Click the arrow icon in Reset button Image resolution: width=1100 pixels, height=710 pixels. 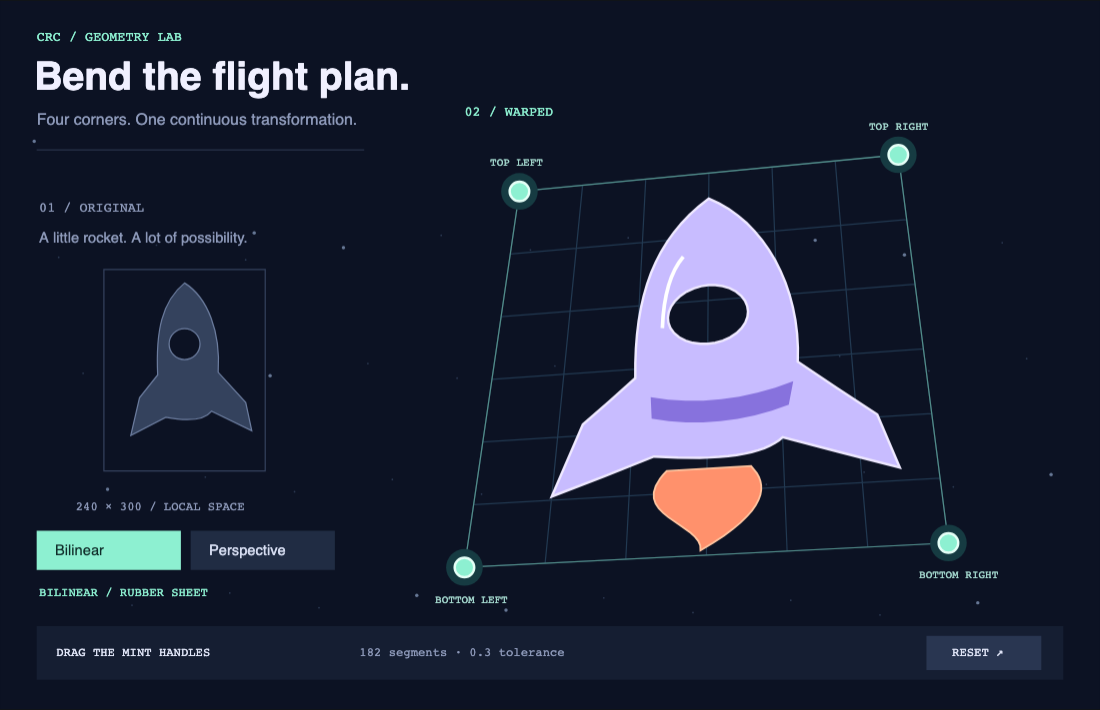1000,653
